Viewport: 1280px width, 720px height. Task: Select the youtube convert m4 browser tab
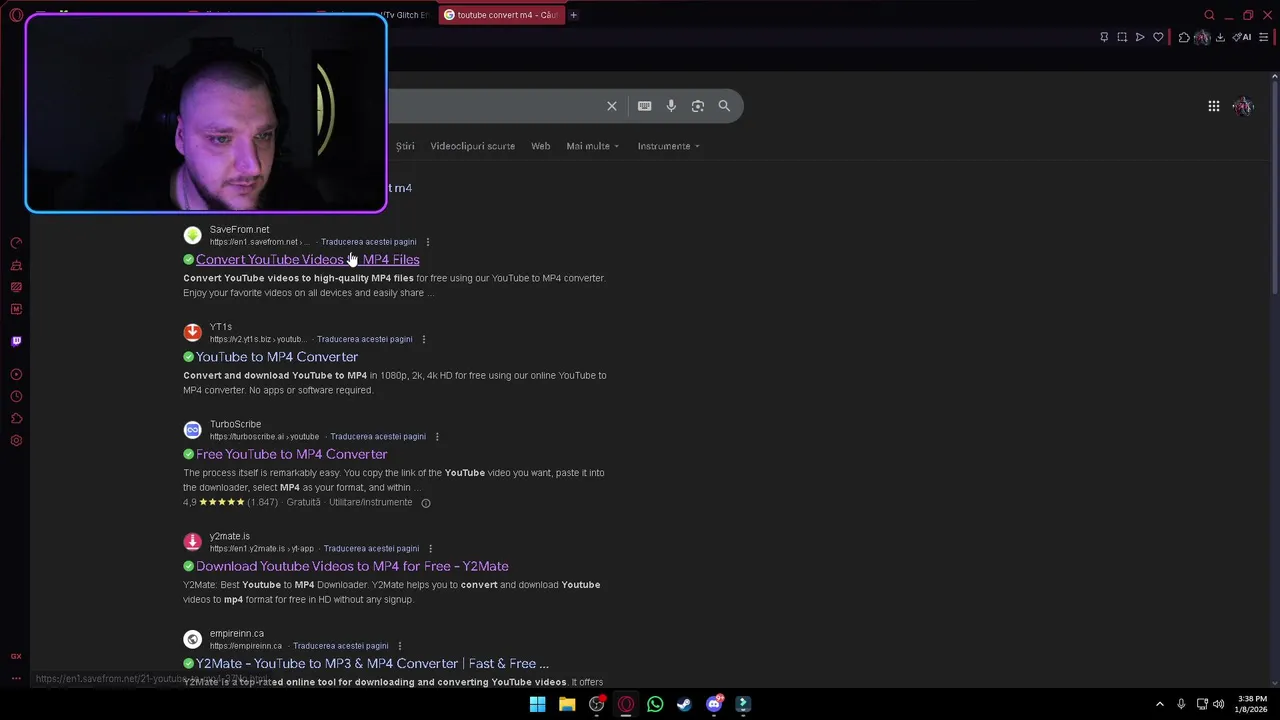(x=501, y=15)
